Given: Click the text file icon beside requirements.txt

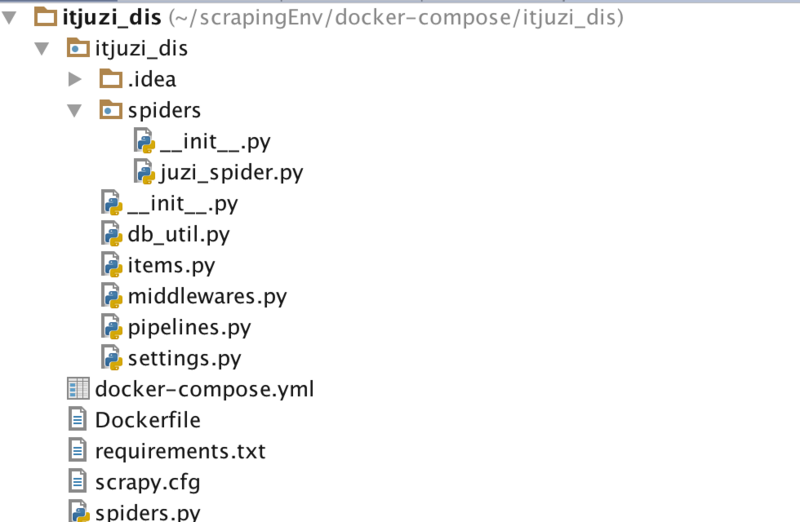Looking at the screenshot, I should 78,450.
